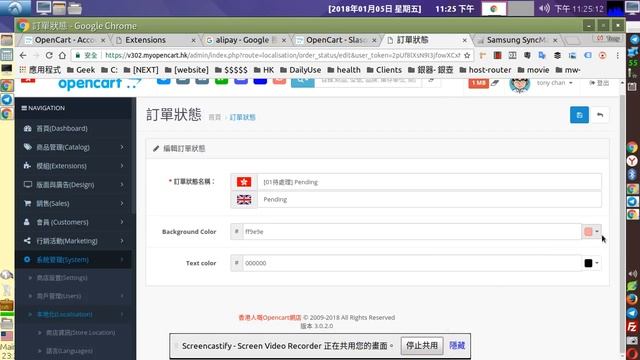This screenshot has height=360, width=640.
Task: Open the $$$$$ bookmarks folder
Action: click(x=231, y=70)
